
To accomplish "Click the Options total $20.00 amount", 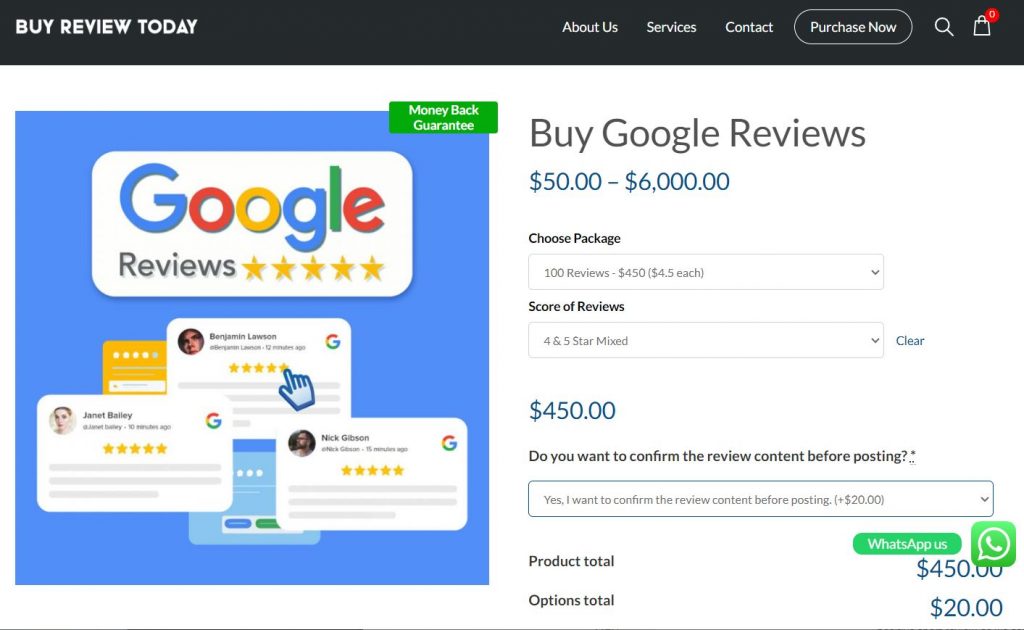I will click(967, 608).
